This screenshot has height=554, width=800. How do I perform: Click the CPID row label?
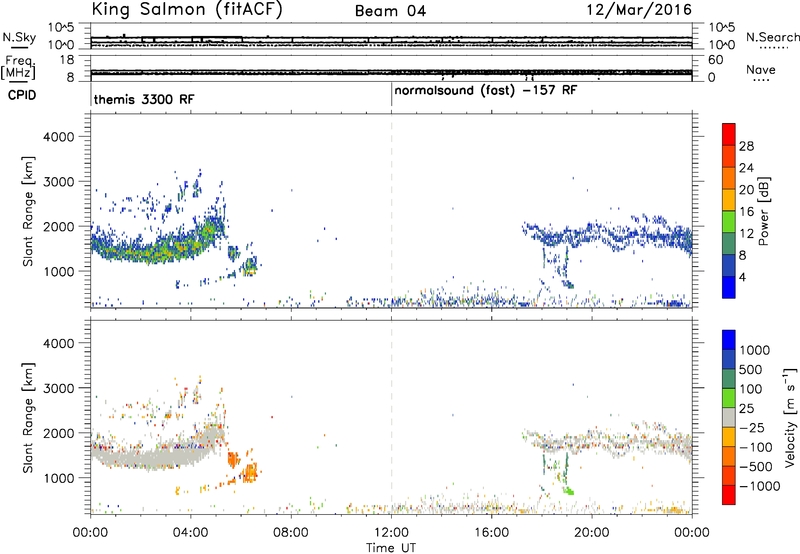tap(22, 95)
